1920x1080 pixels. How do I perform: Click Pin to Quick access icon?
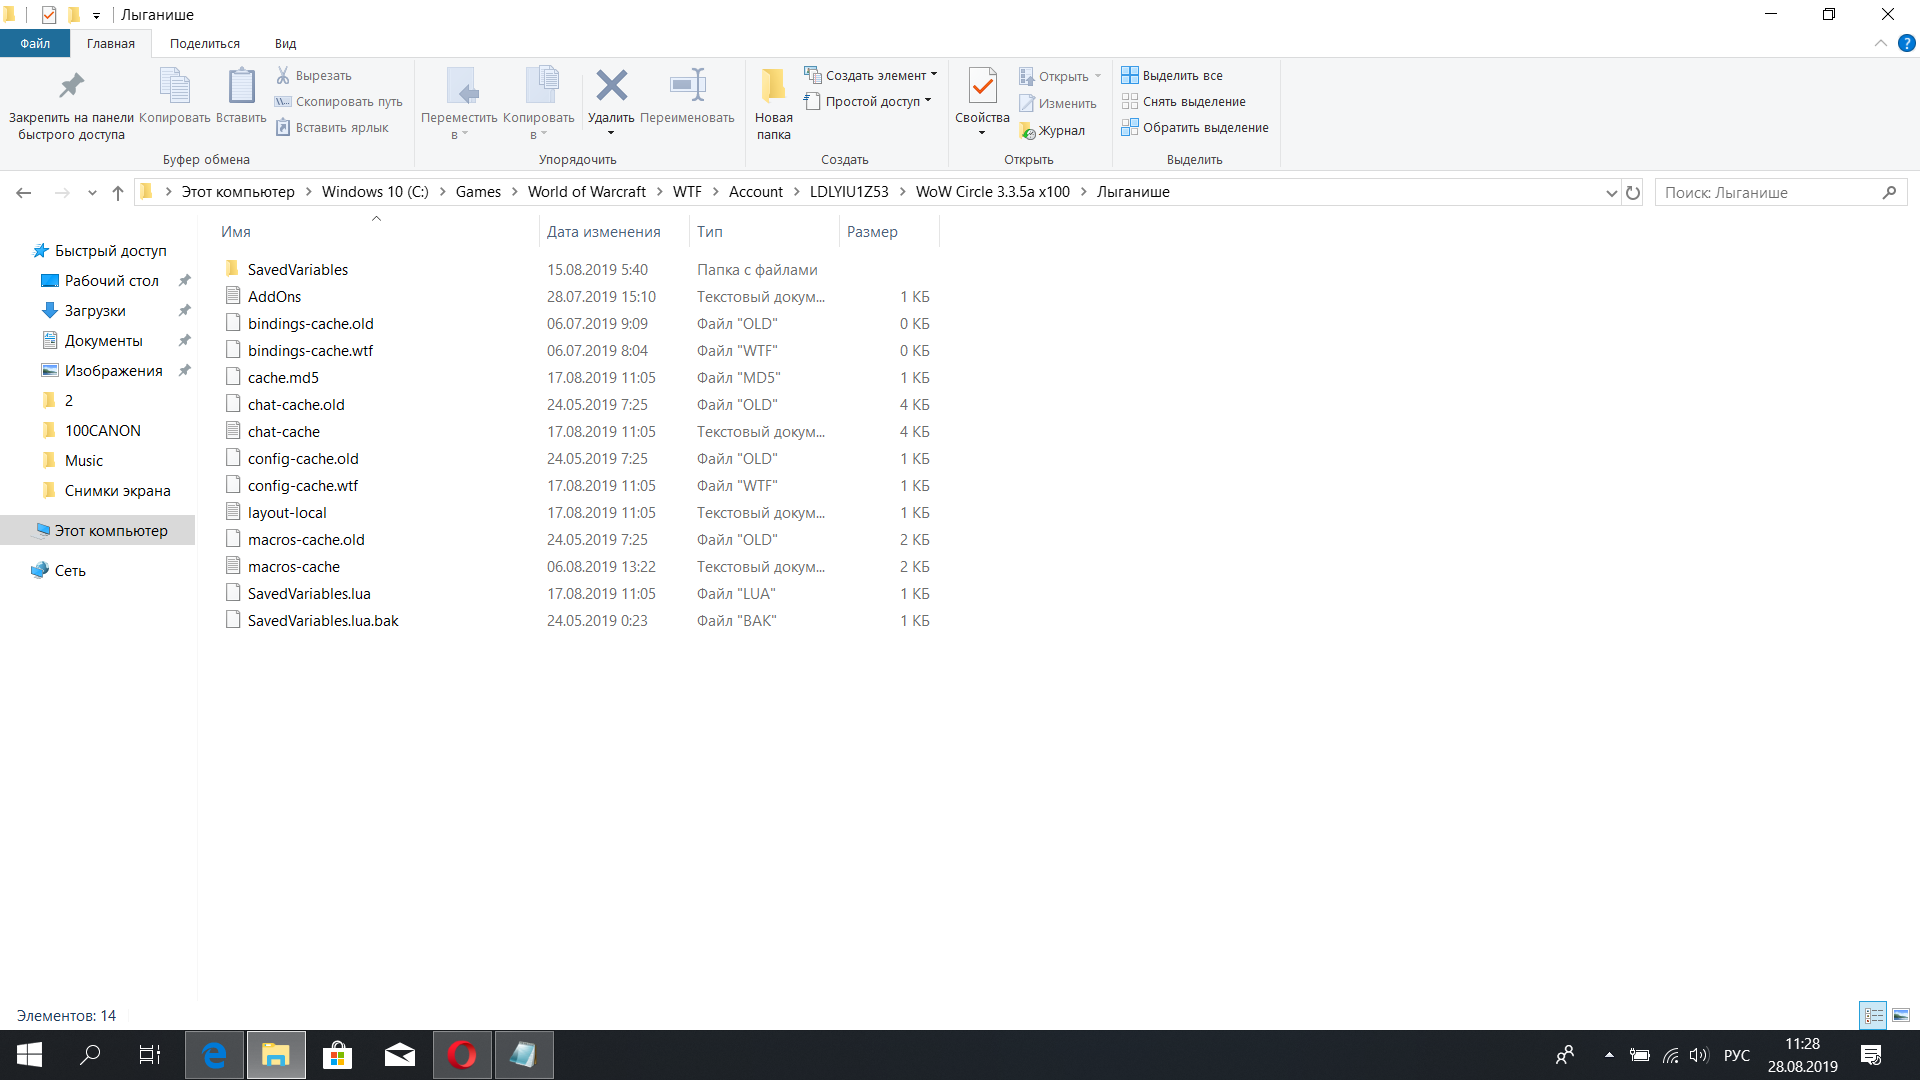point(71,87)
